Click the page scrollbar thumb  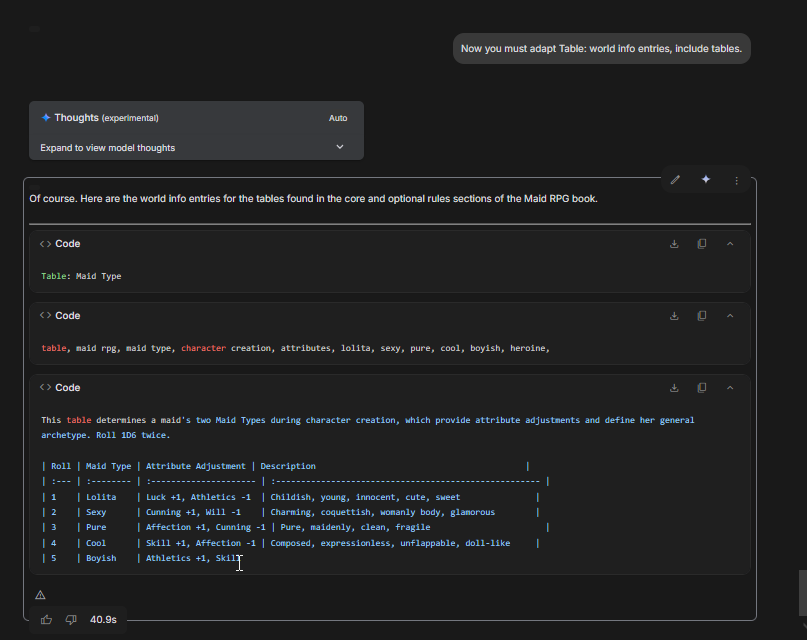802,593
